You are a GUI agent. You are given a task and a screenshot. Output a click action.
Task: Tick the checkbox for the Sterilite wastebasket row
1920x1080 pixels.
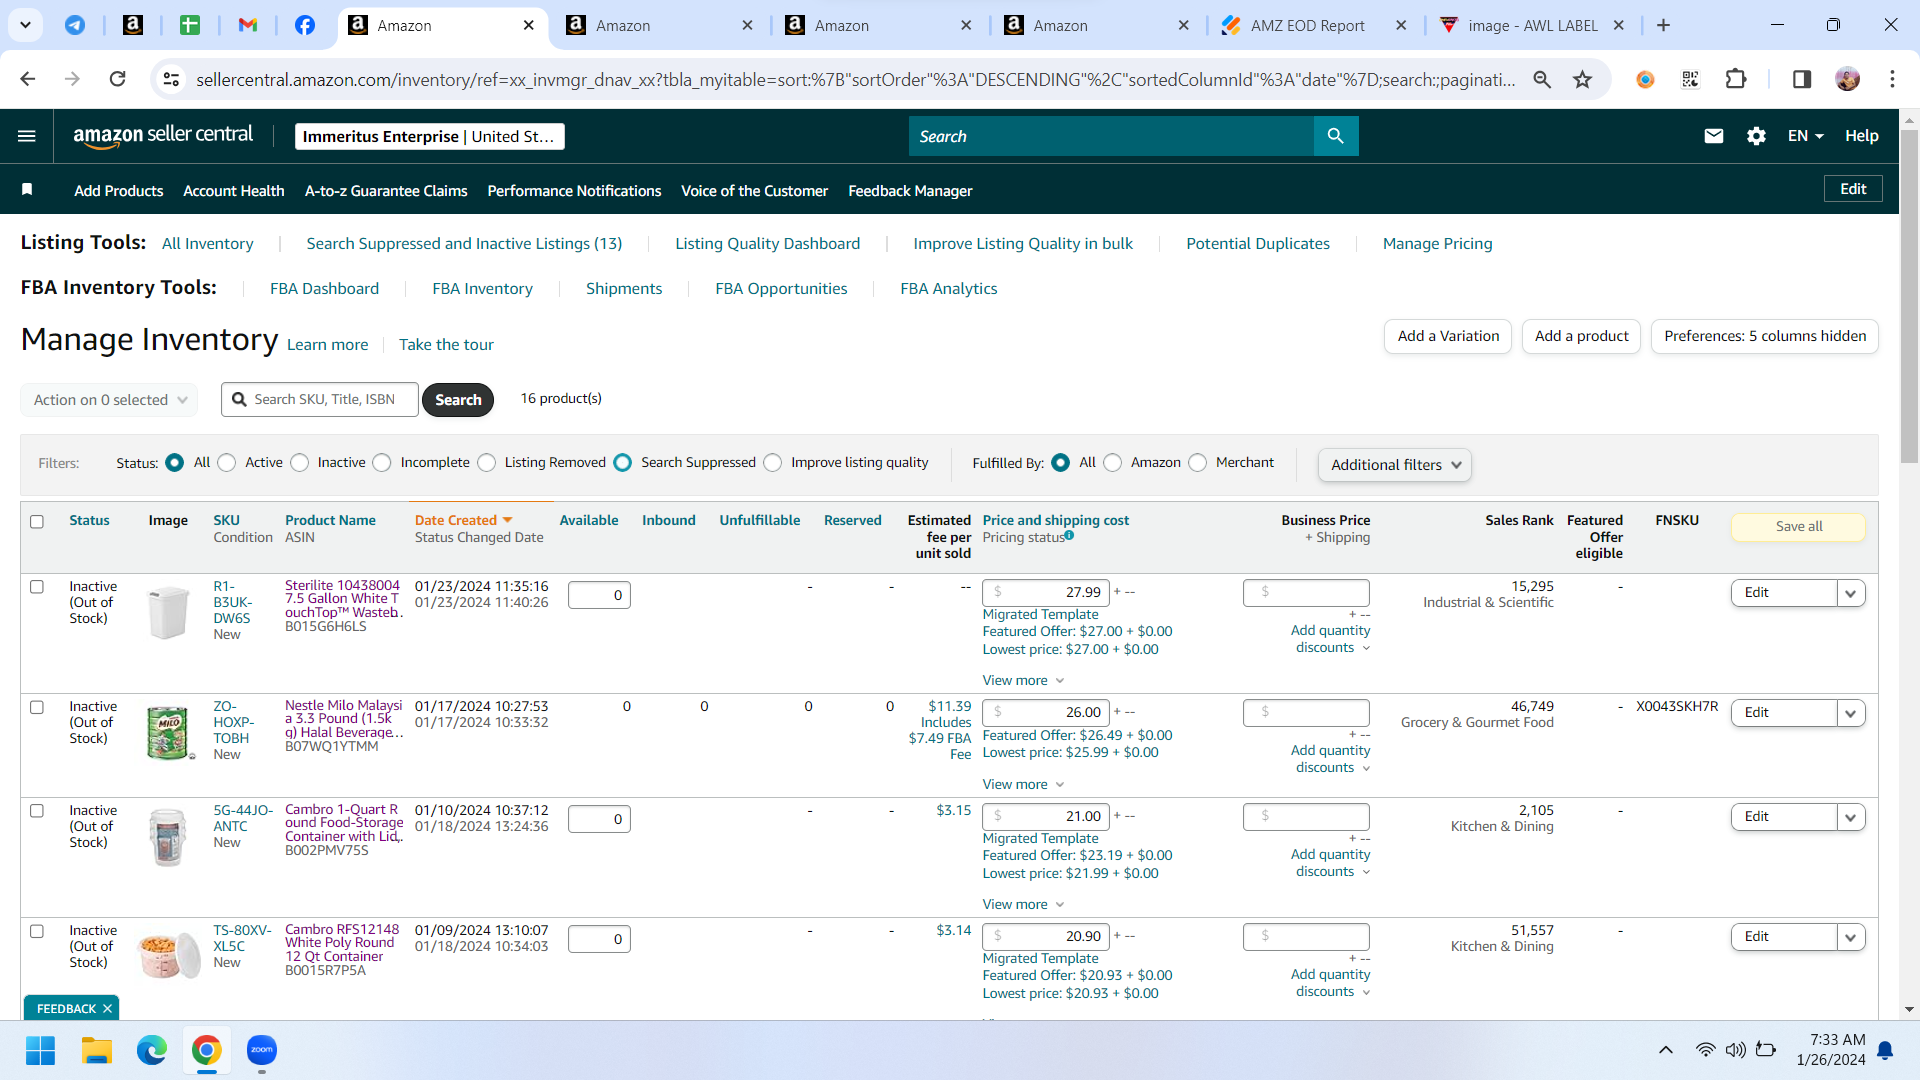pyautogui.click(x=37, y=587)
